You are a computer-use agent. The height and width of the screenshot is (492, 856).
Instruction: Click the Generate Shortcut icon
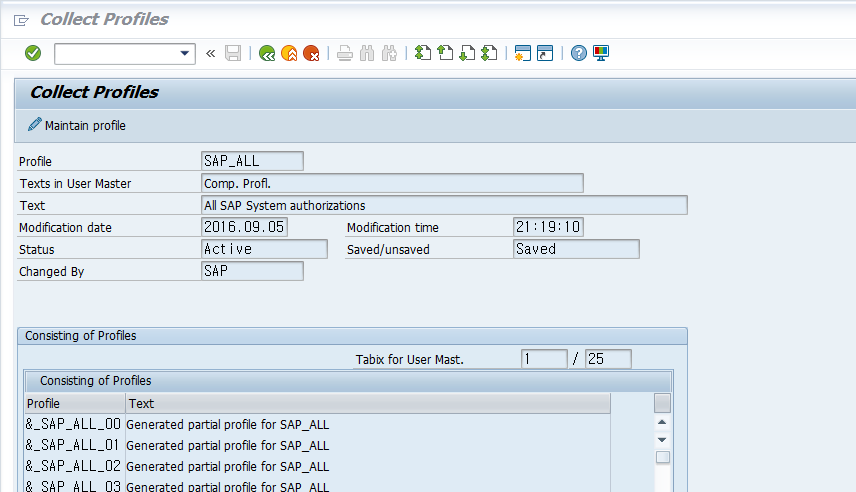click(545, 53)
